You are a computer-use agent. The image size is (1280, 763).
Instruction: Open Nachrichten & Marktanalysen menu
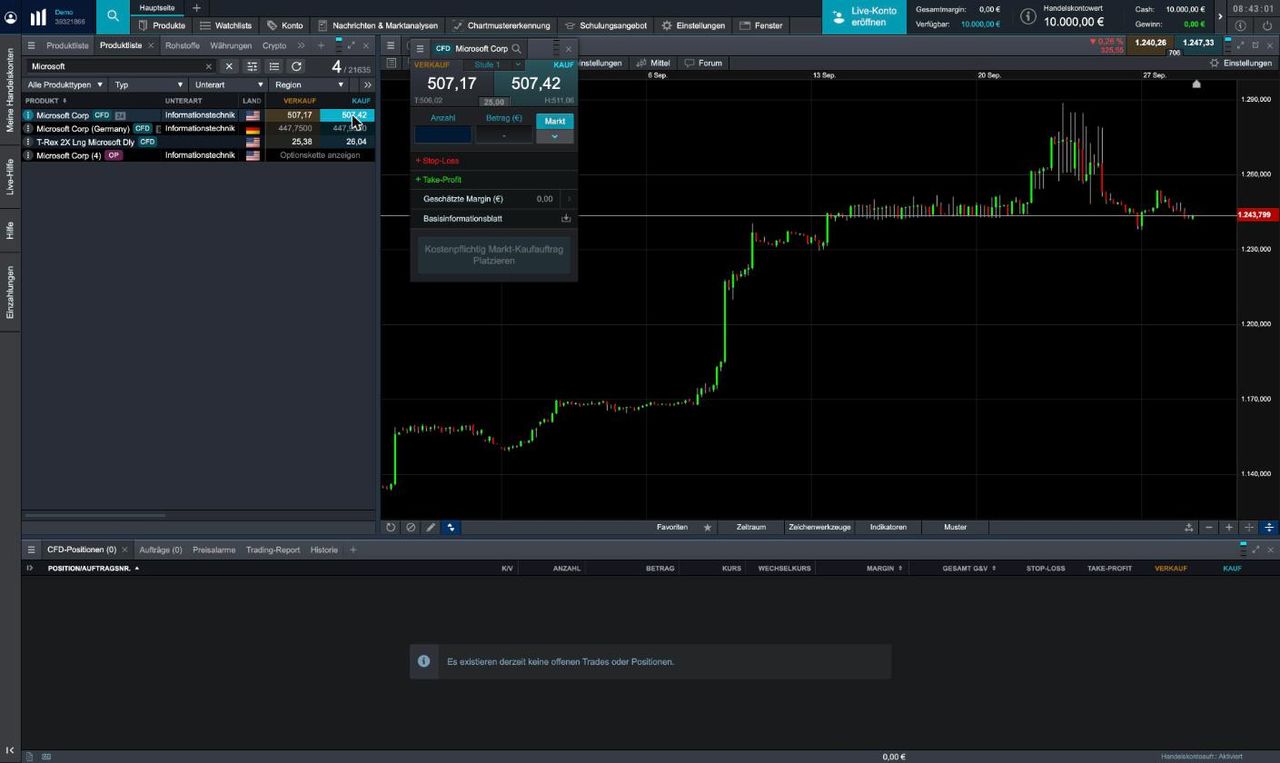pyautogui.click(x=378, y=25)
